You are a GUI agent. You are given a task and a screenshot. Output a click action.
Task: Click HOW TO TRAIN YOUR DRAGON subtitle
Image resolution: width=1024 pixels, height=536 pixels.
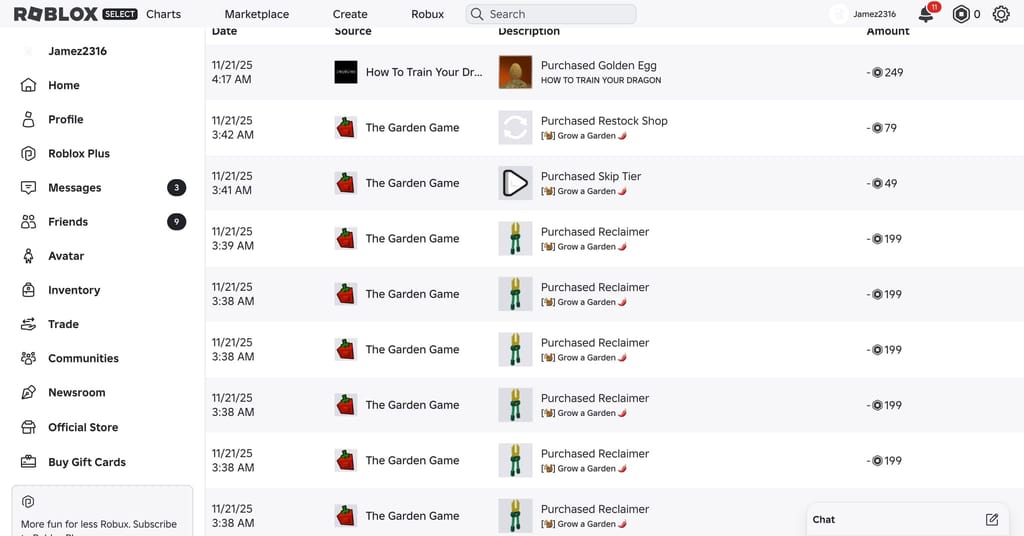pyautogui.click(x=601, y=80)
